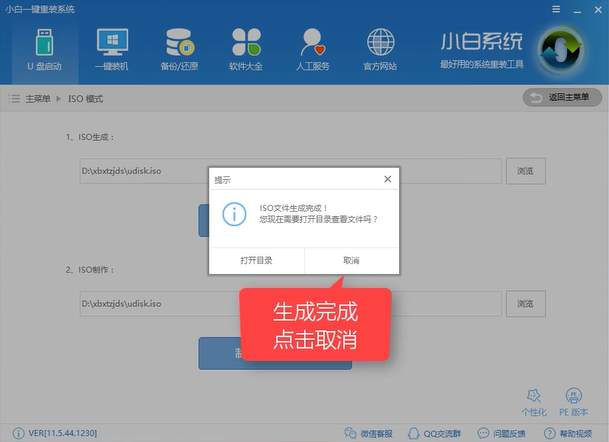Viewport: 609px width, 442px height.
Task: Close the main application window
Action: pyautogui.click(x=598, y=9)
